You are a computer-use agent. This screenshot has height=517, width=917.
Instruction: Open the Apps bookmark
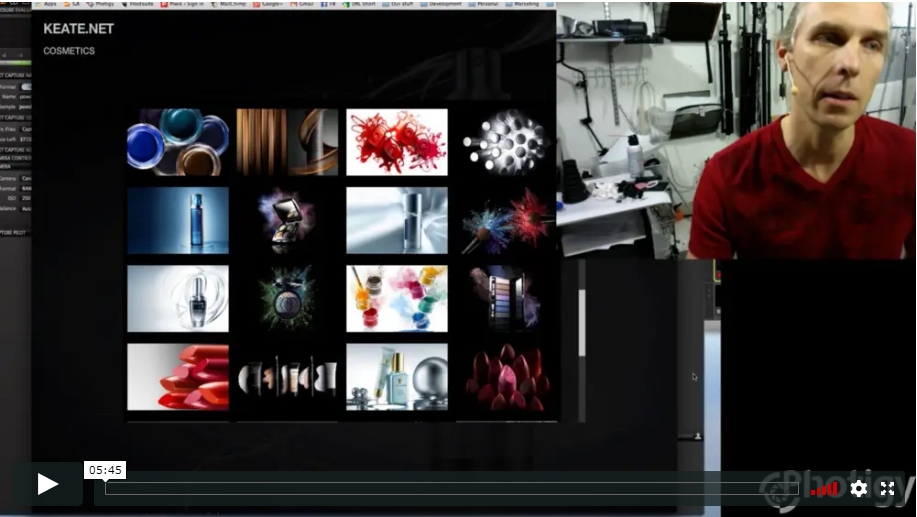point(47,4)
